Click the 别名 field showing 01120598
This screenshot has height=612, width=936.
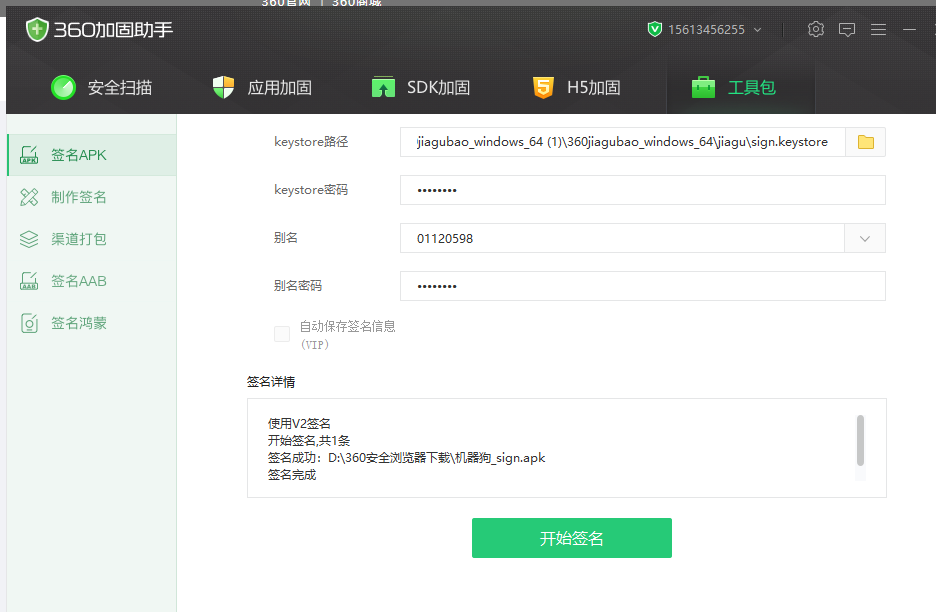pyautogui.click(x=622, y=238)
